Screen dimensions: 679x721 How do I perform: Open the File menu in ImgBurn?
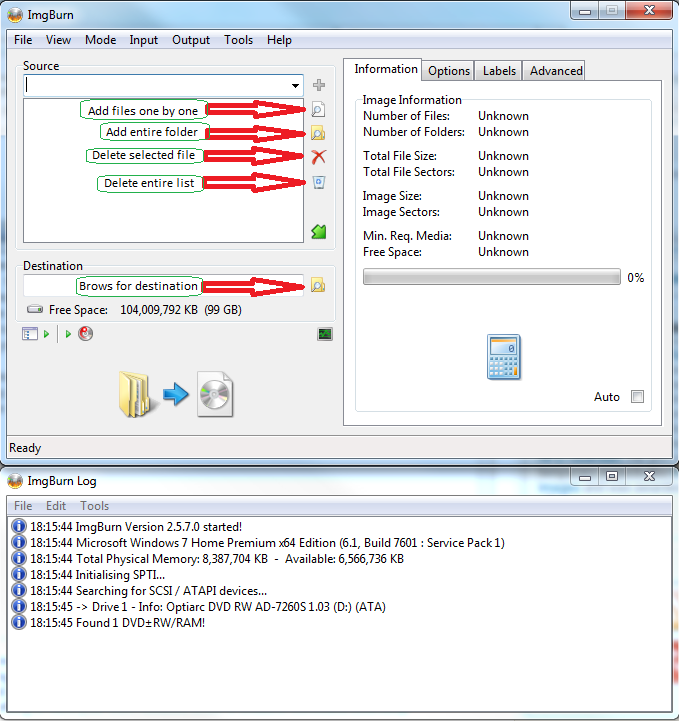[x=23, y=40]
